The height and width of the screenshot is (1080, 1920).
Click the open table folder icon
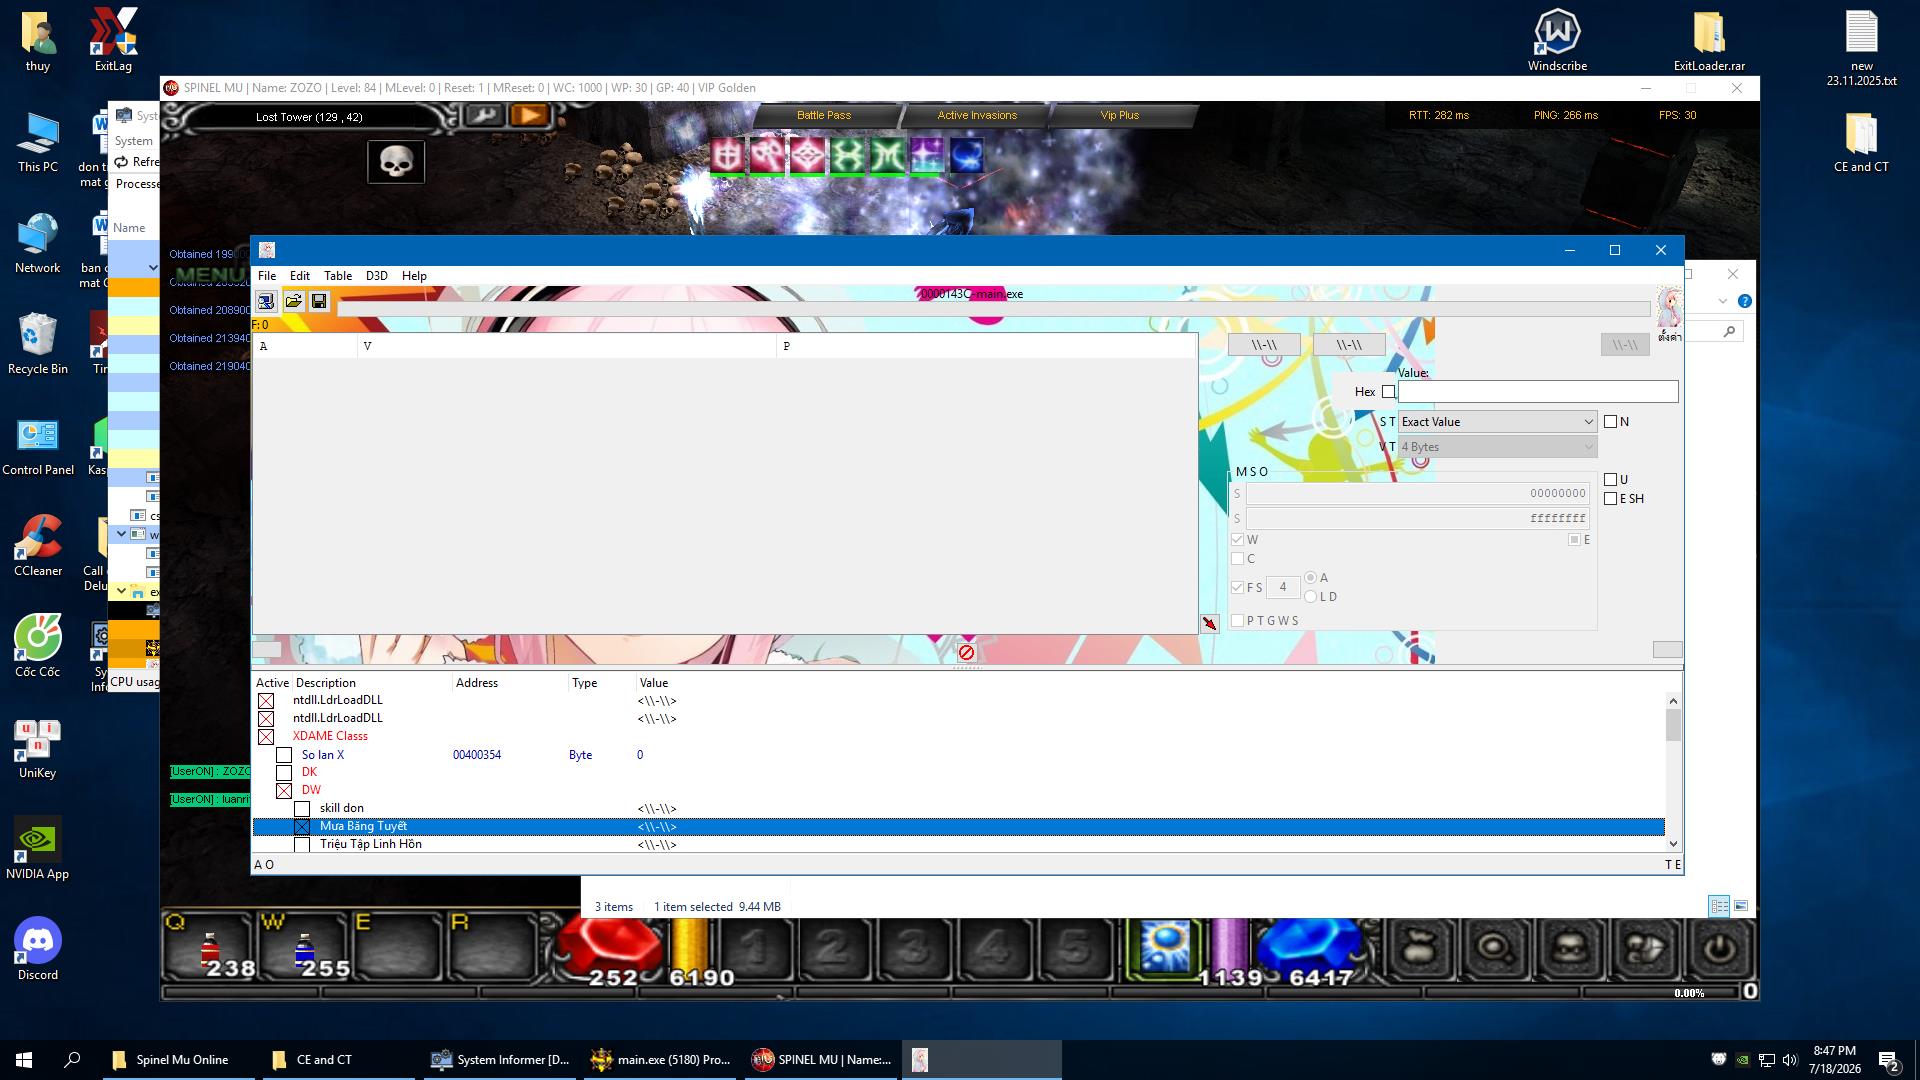(x=293, y=301)
